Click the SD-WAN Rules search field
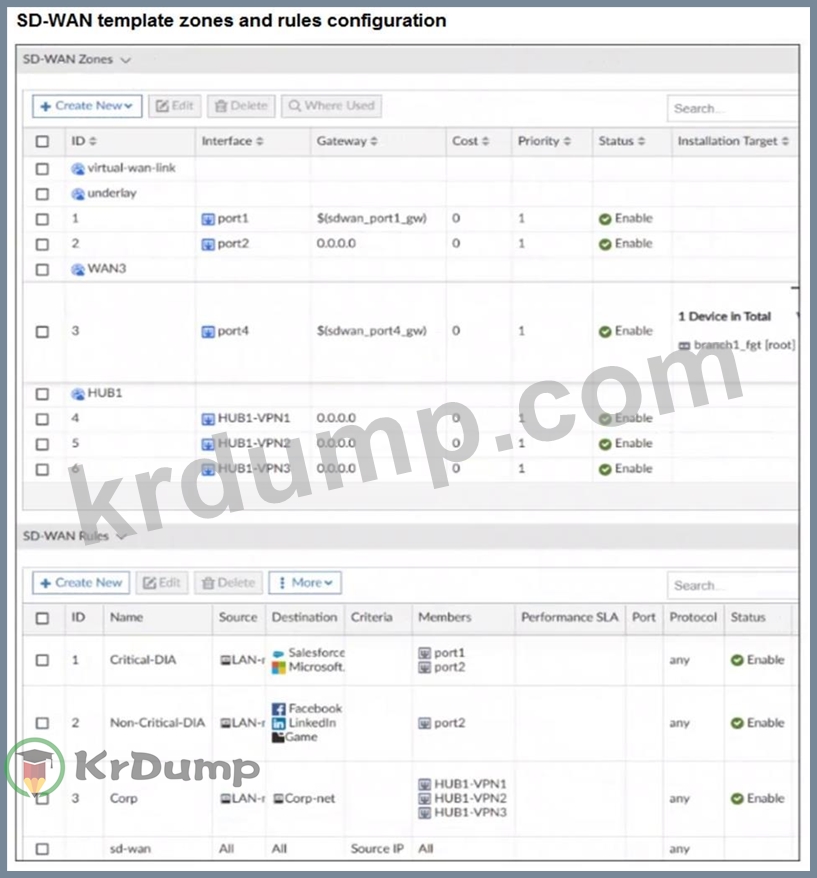 [732, 585]
